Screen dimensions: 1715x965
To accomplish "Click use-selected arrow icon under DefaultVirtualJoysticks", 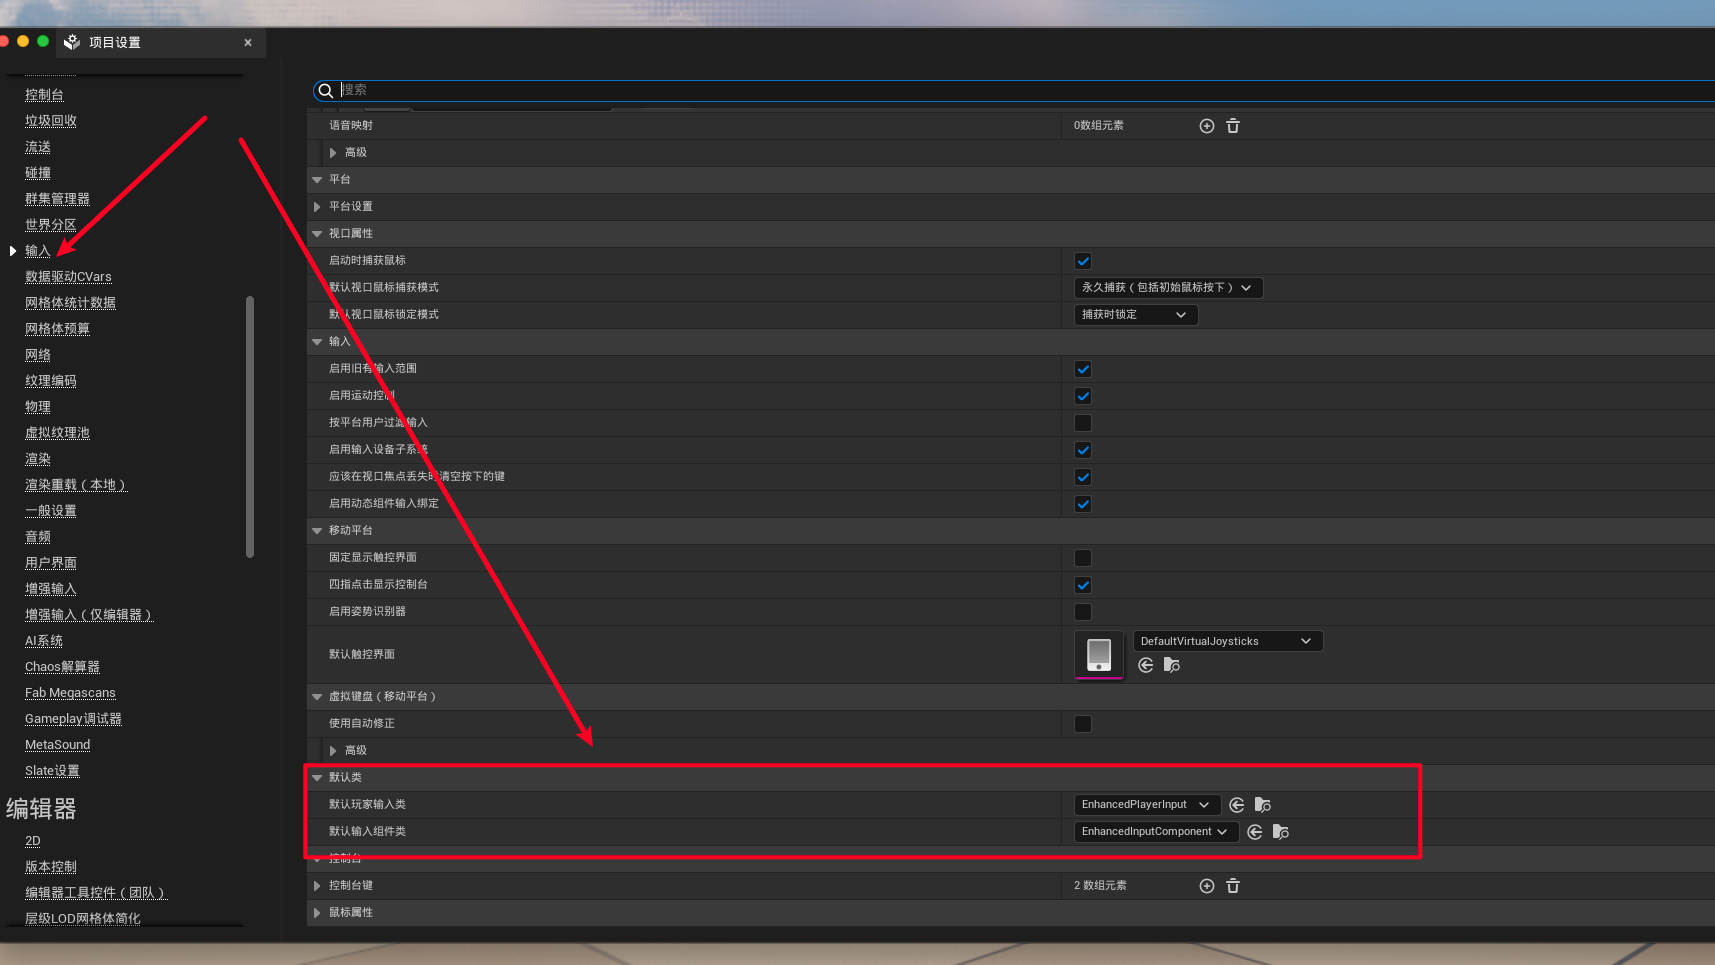I will (x=1146, y=666).
